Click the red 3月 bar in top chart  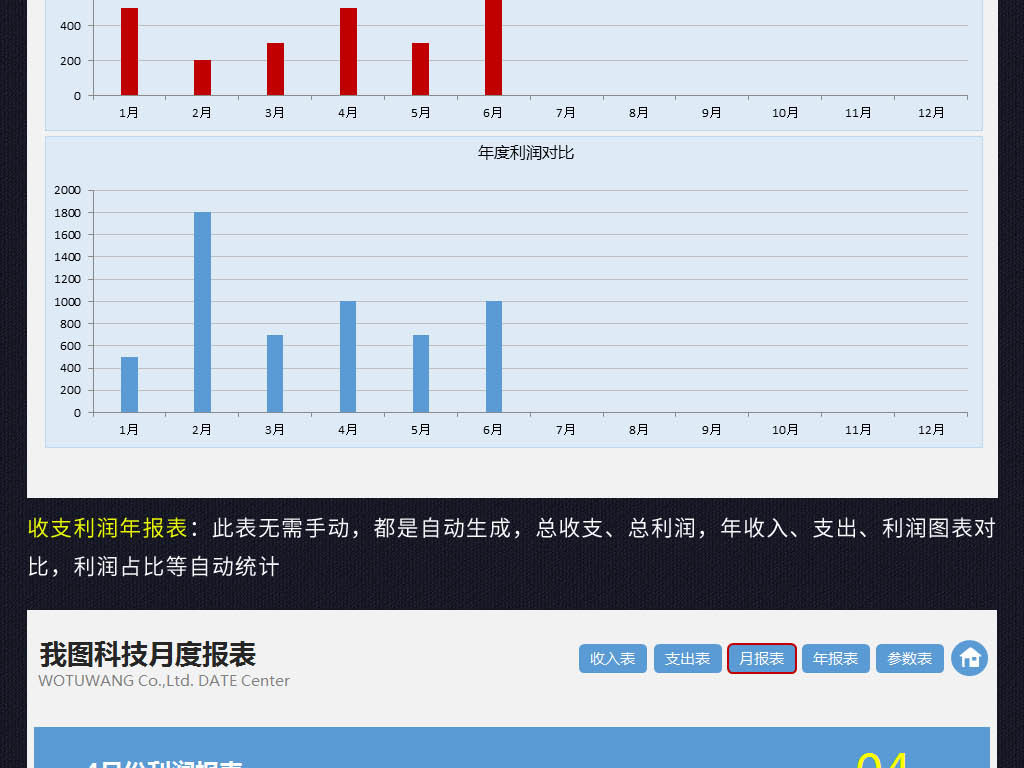(275, 69)
